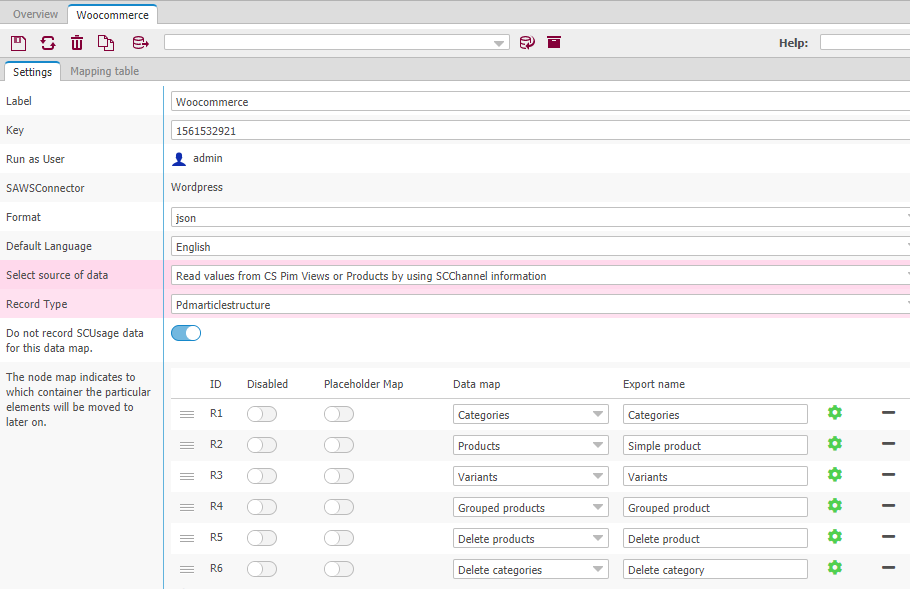The width and height of the screenshot is (910, 589).
Task: Toggle Disabled switch for row R3
Action: pyautogui.click(x=262, y=476)
